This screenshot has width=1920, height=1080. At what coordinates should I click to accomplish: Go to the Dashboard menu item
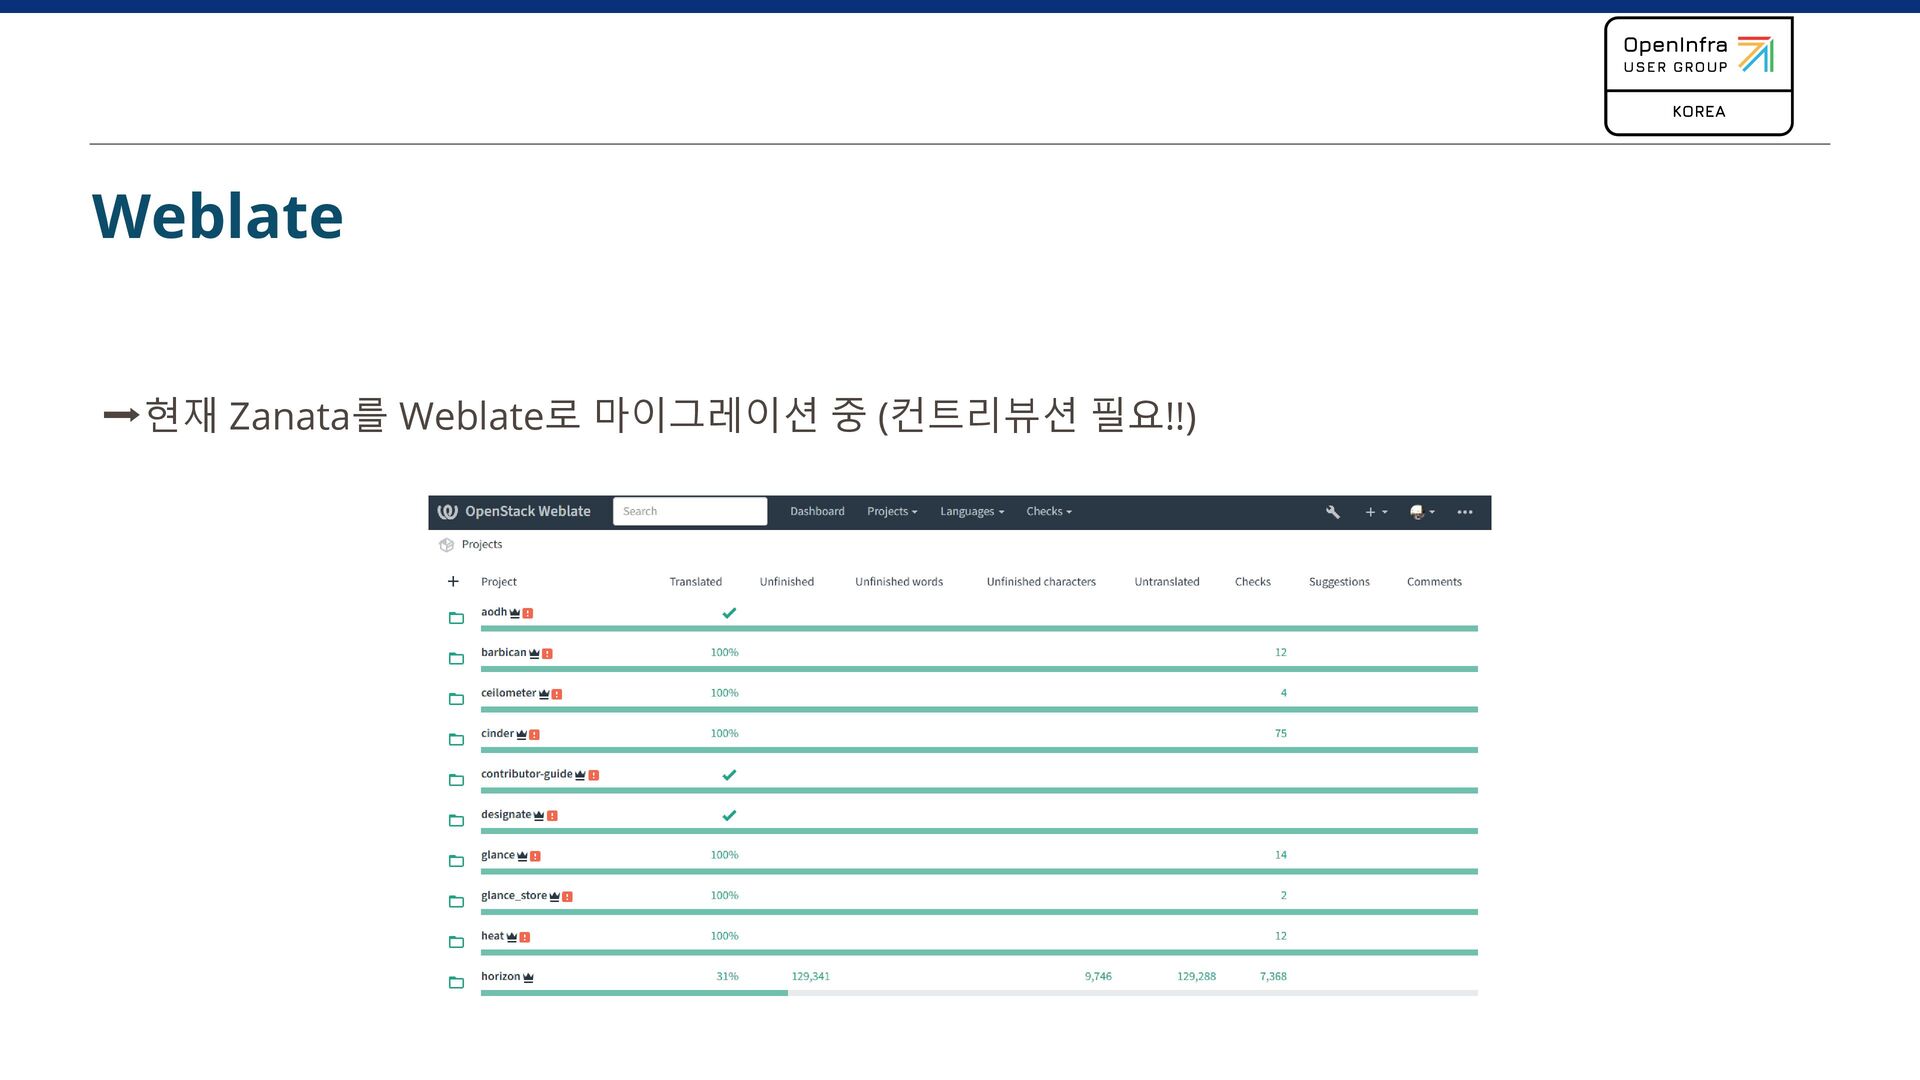pyautogui.click(x=817, y=512)
